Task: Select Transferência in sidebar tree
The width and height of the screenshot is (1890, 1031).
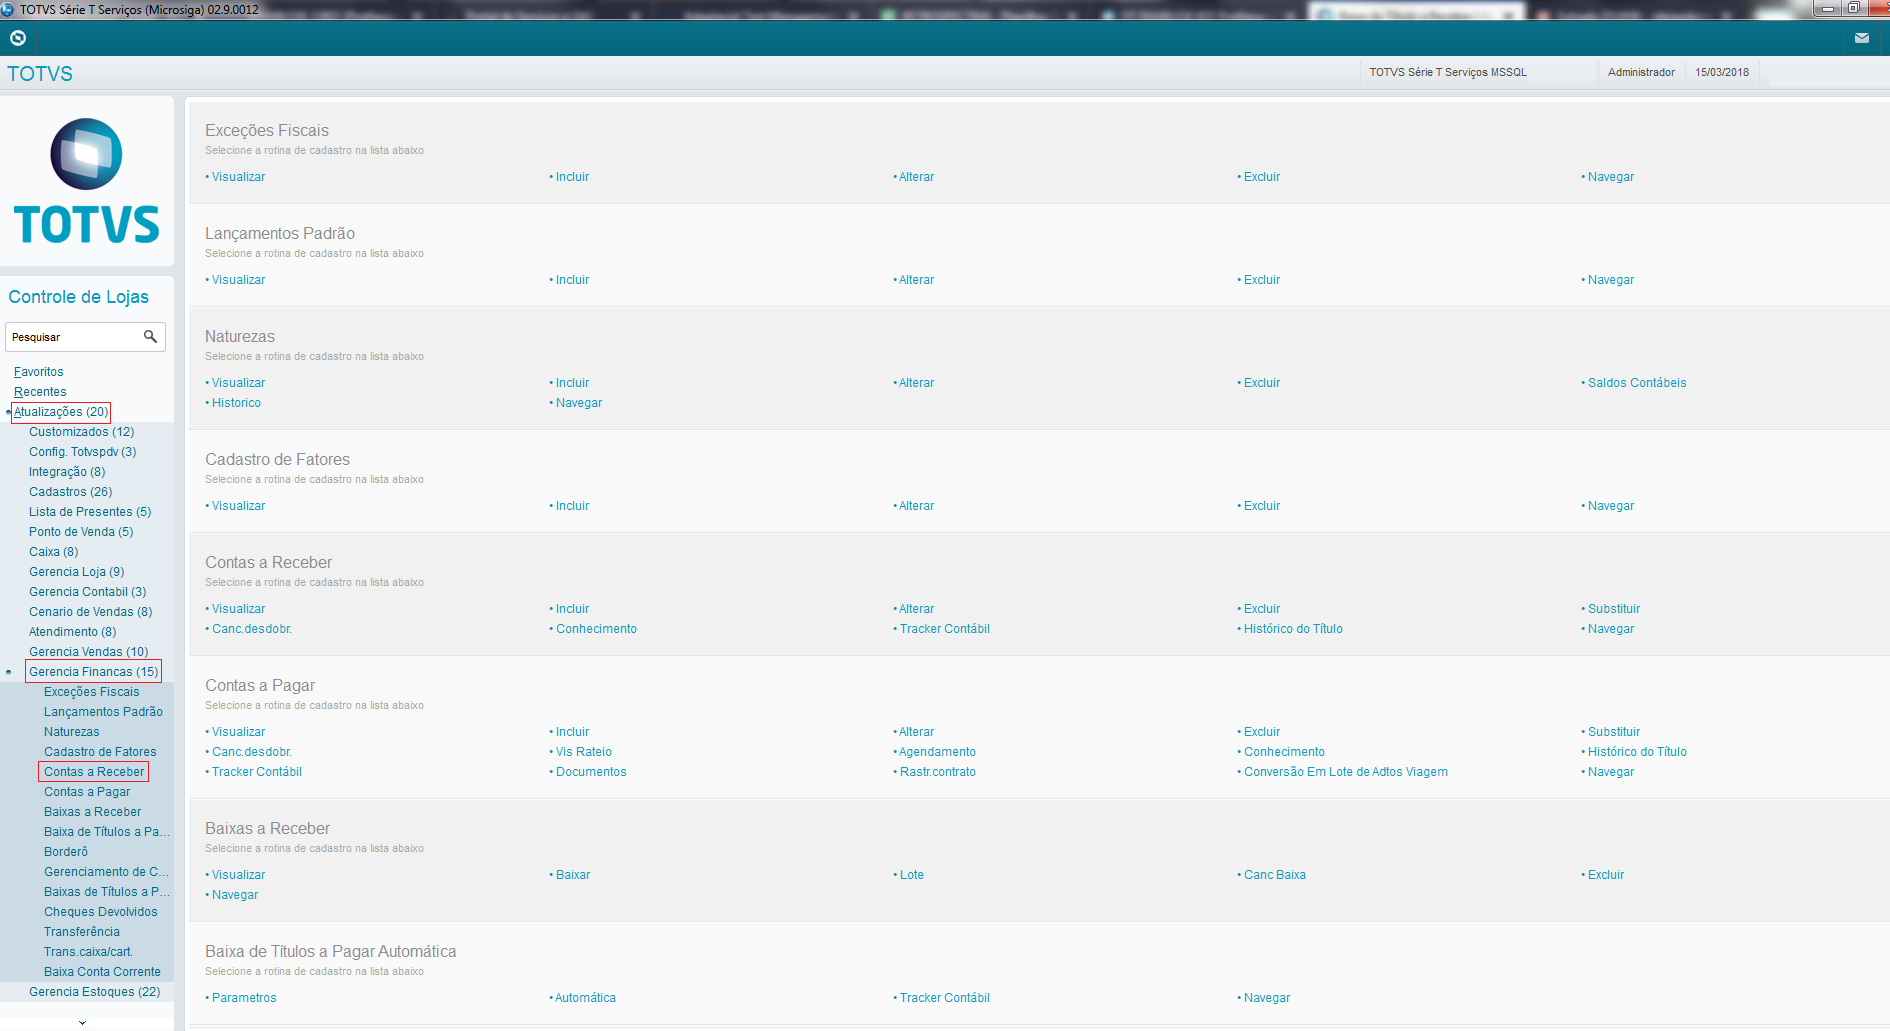Action: tap(82, 932)
